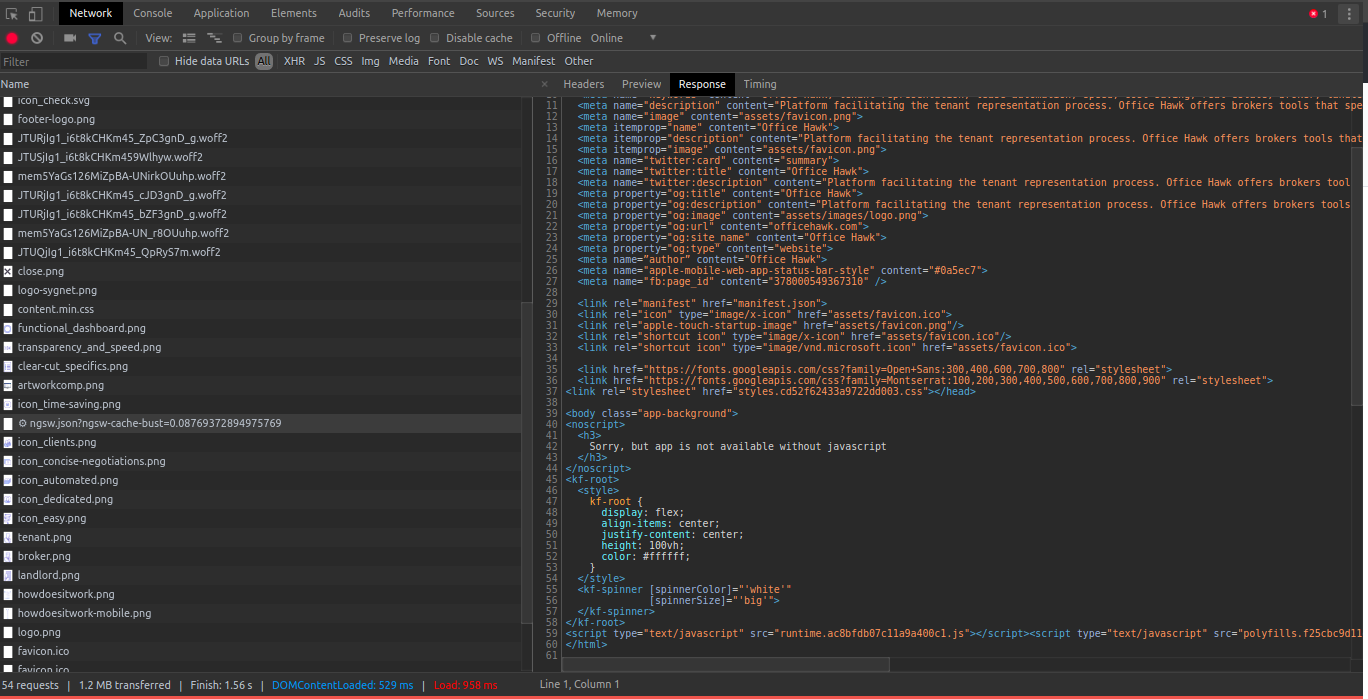Viewport: 1368px width, 699px height.
Task: Click thumbnail icon of functional_dashboard.png
Action: point(8,328)
